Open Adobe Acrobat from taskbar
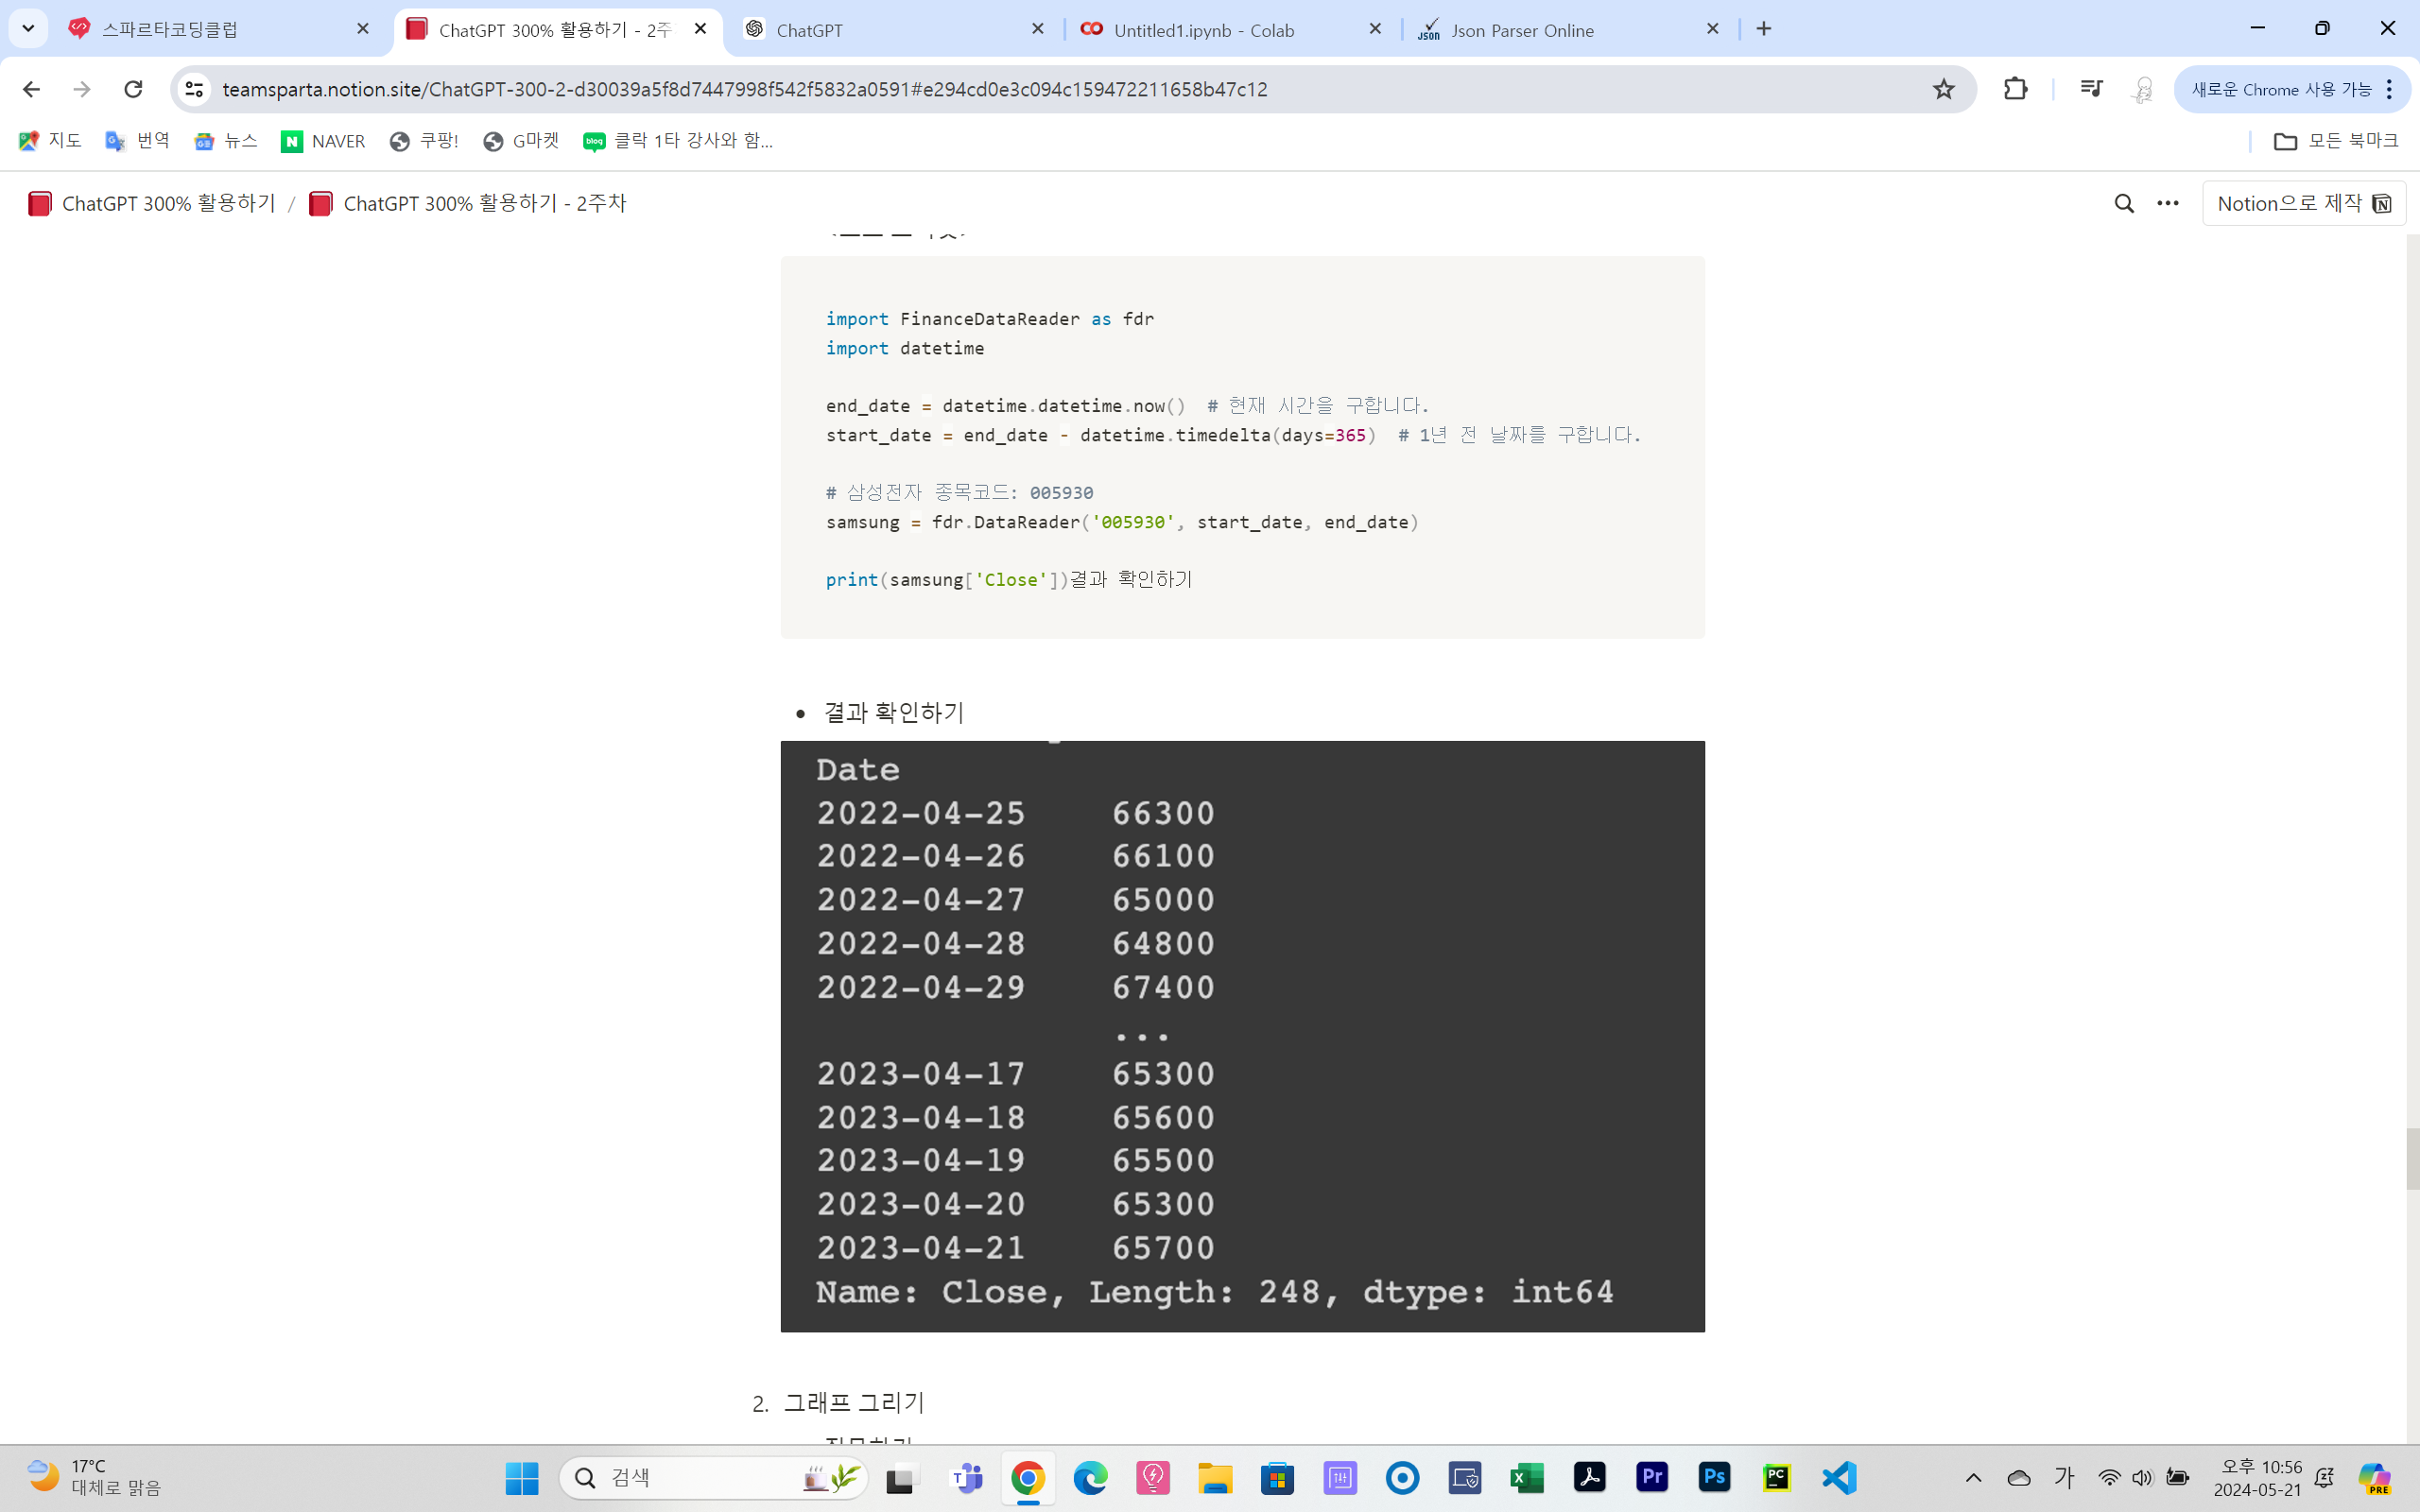This screenshot has height=1512, width=2420. click(x=1589, y=1477)
